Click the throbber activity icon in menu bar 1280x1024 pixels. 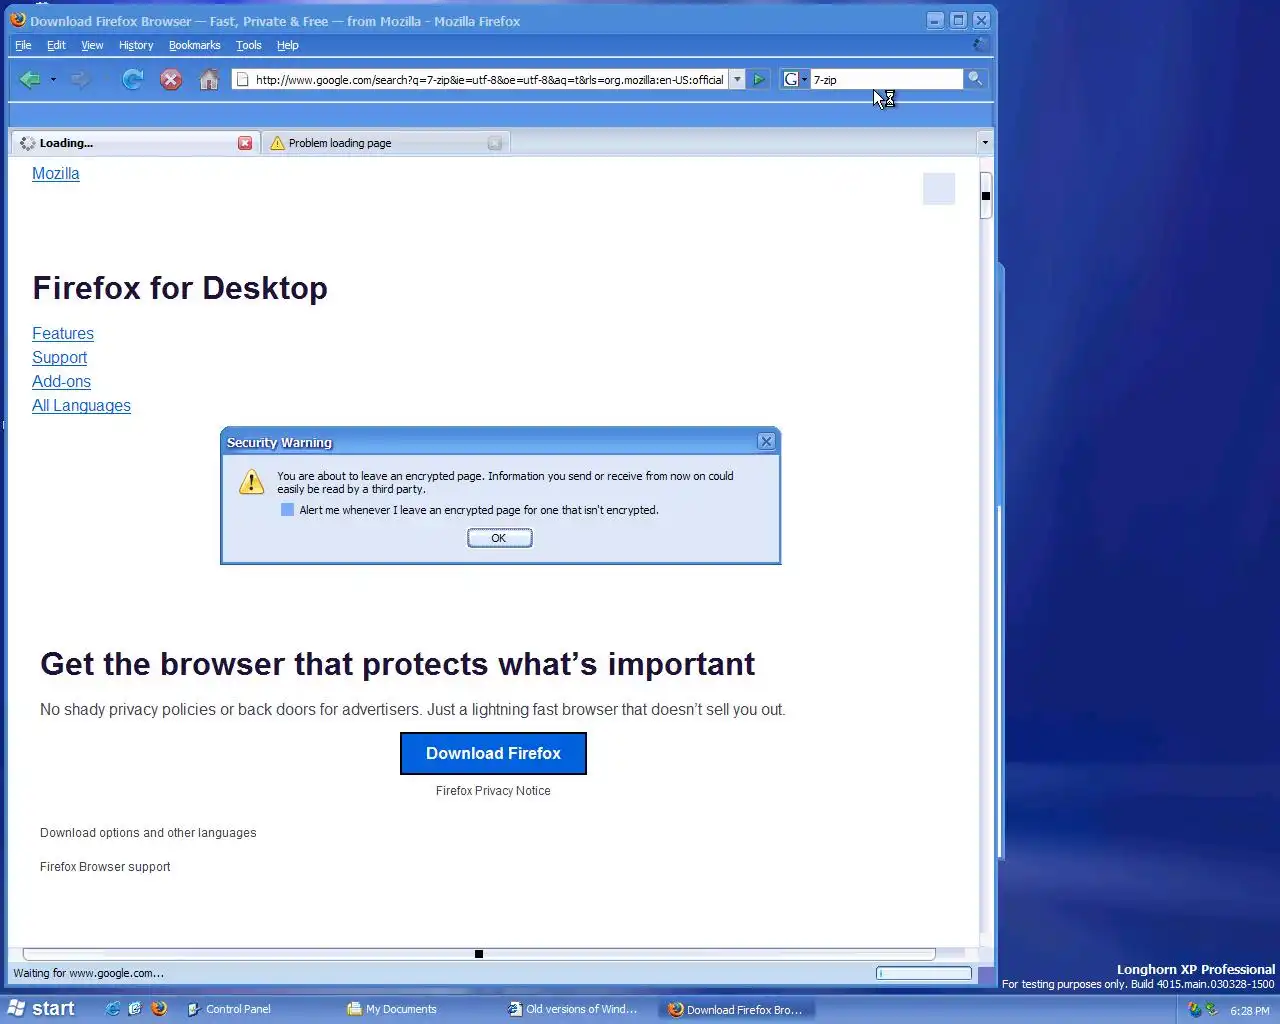981,44
